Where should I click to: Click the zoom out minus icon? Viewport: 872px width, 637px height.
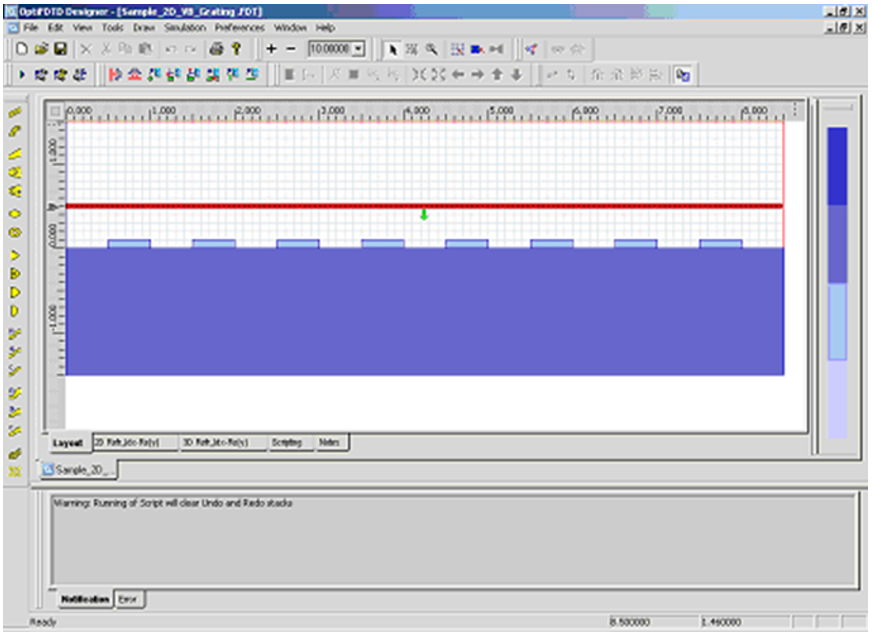coord(292,49)
